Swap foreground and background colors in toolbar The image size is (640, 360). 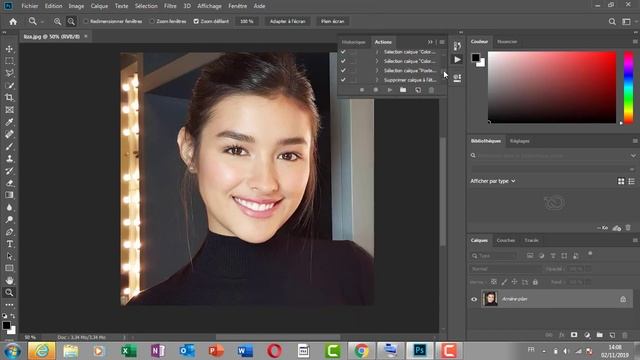click(x=13, y=316)
